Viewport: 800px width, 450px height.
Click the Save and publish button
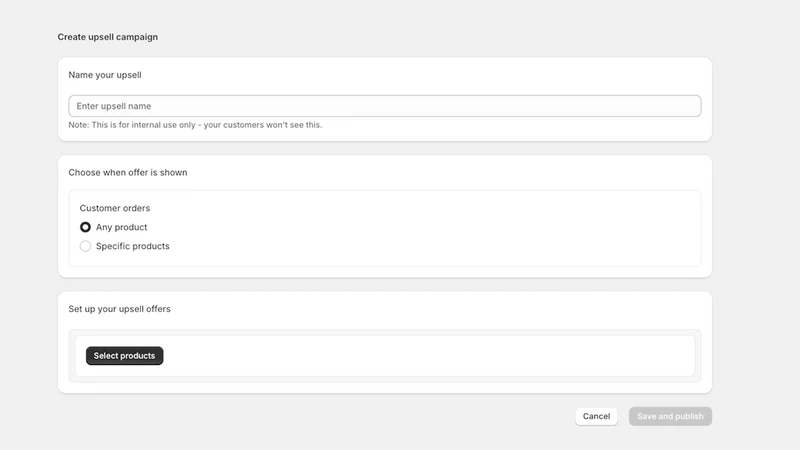[670, 416]
